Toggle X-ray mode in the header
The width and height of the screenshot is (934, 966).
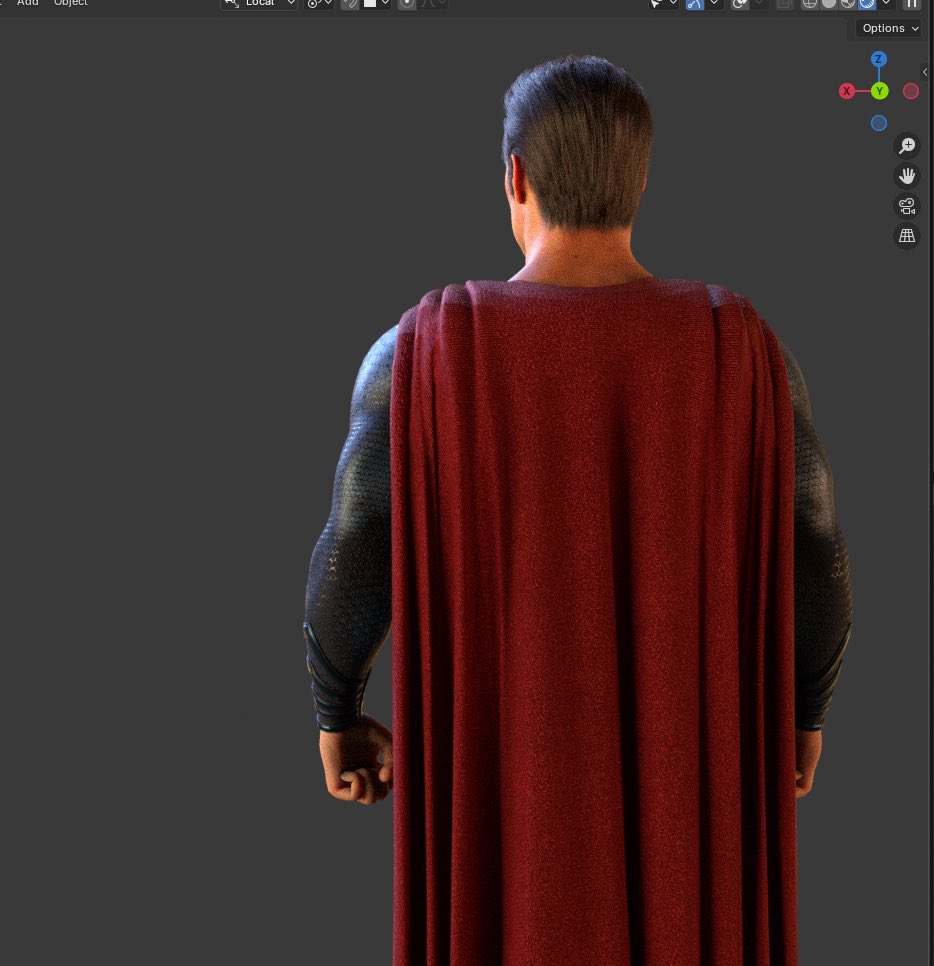click(x=785, y=4)
